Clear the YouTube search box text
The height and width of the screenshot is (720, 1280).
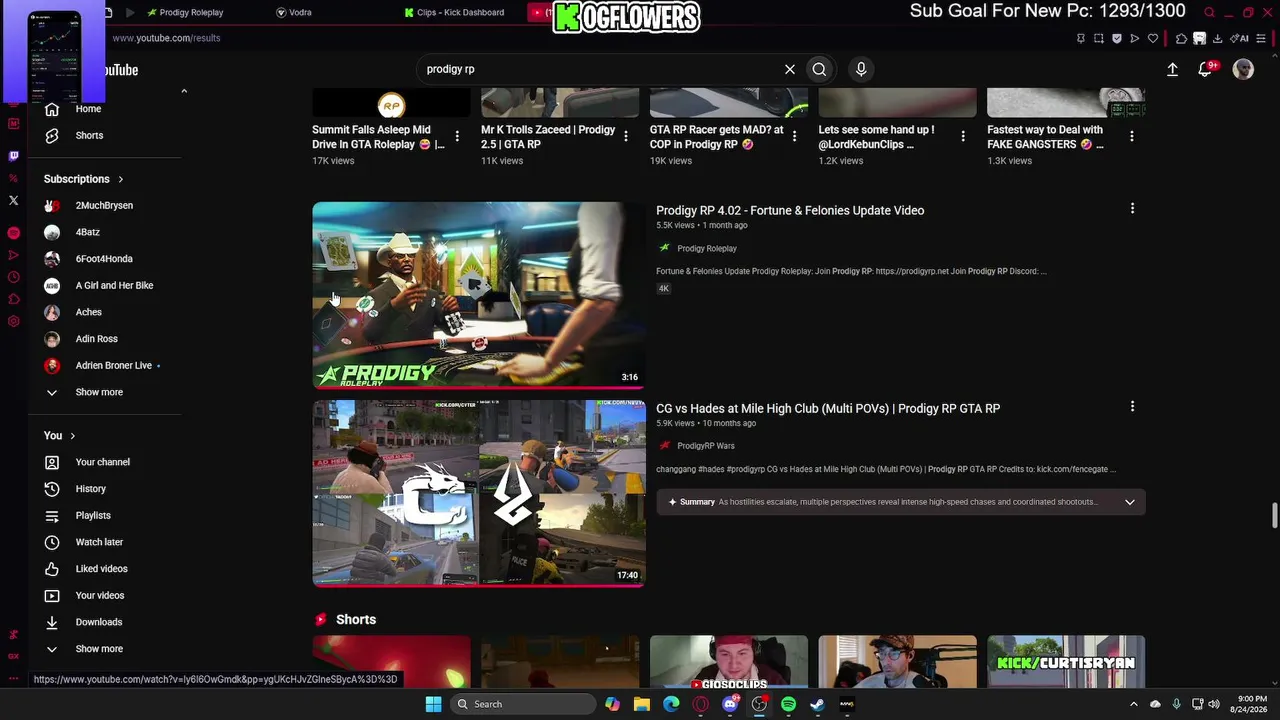pyautogui.click(x=790, y=69)
